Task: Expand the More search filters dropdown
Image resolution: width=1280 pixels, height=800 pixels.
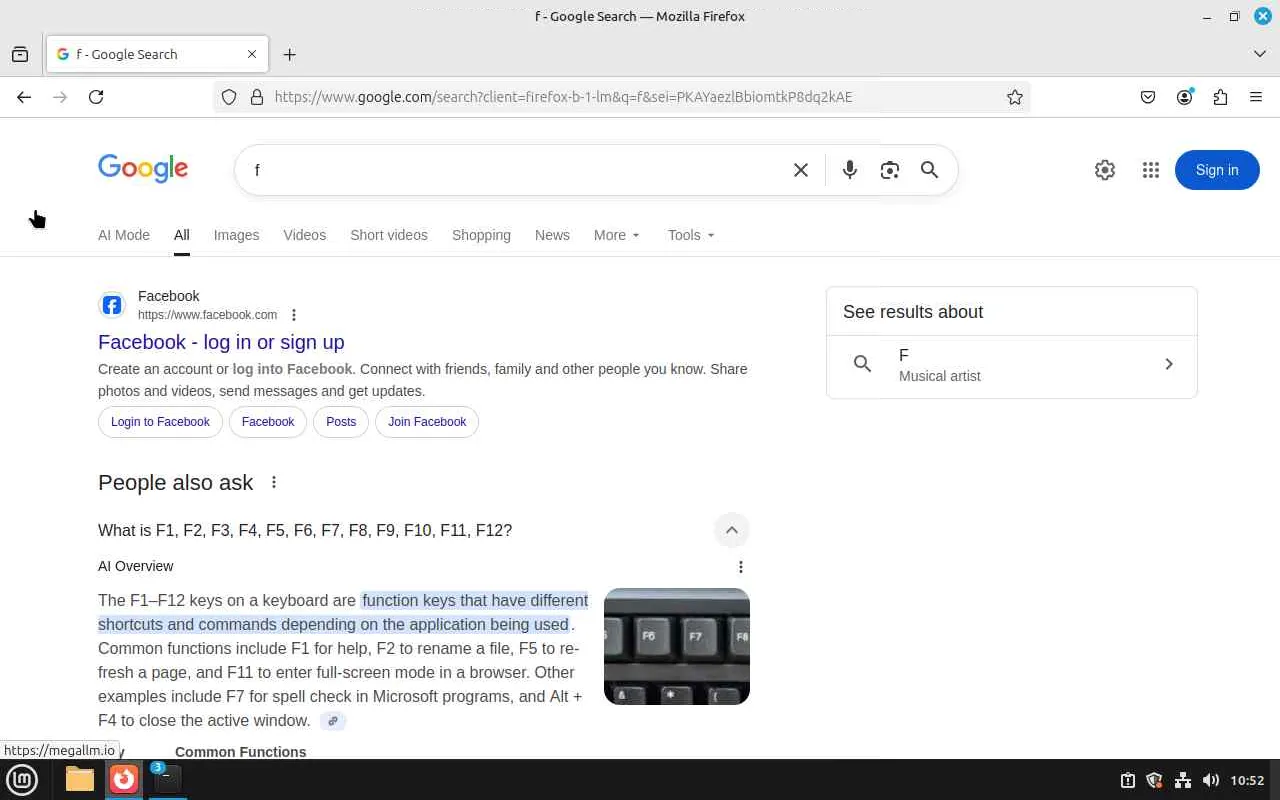Action: [x=616, y=235]
